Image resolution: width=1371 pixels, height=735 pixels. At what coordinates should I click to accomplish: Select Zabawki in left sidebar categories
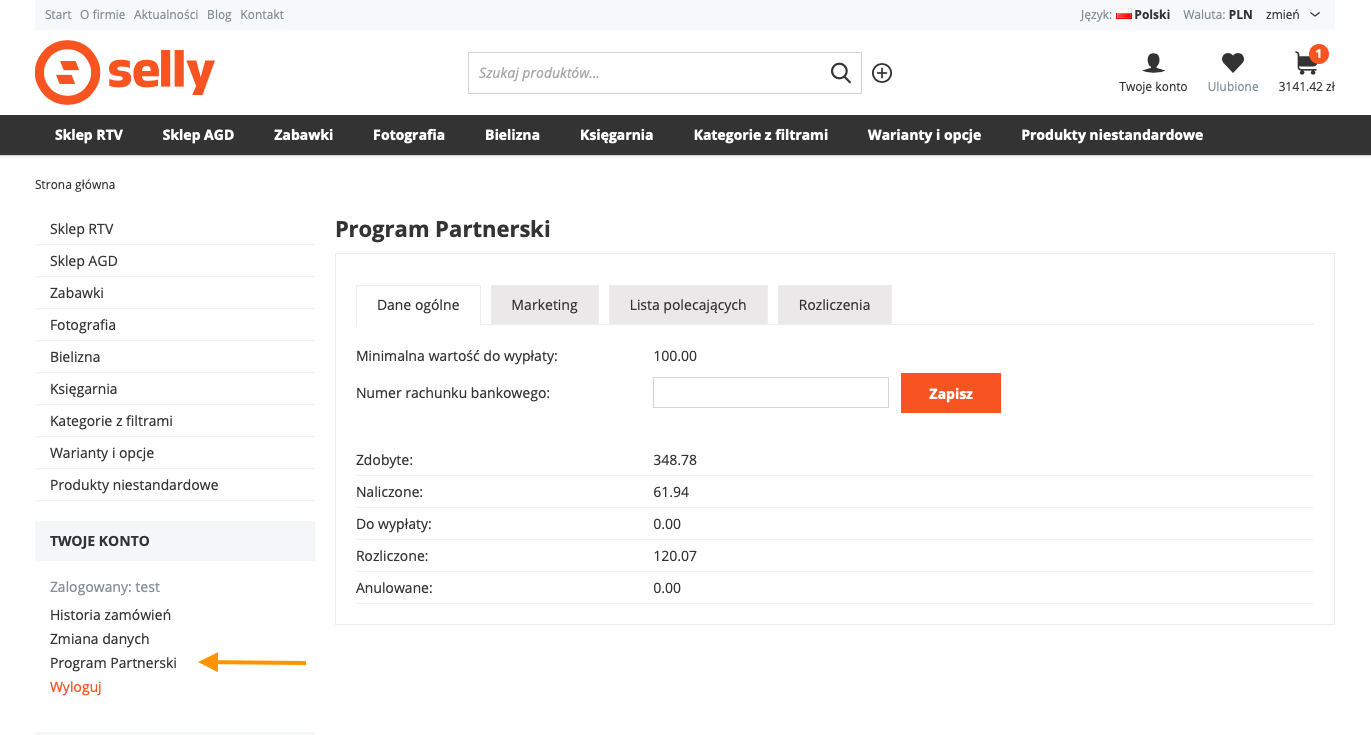pos(77,293)
